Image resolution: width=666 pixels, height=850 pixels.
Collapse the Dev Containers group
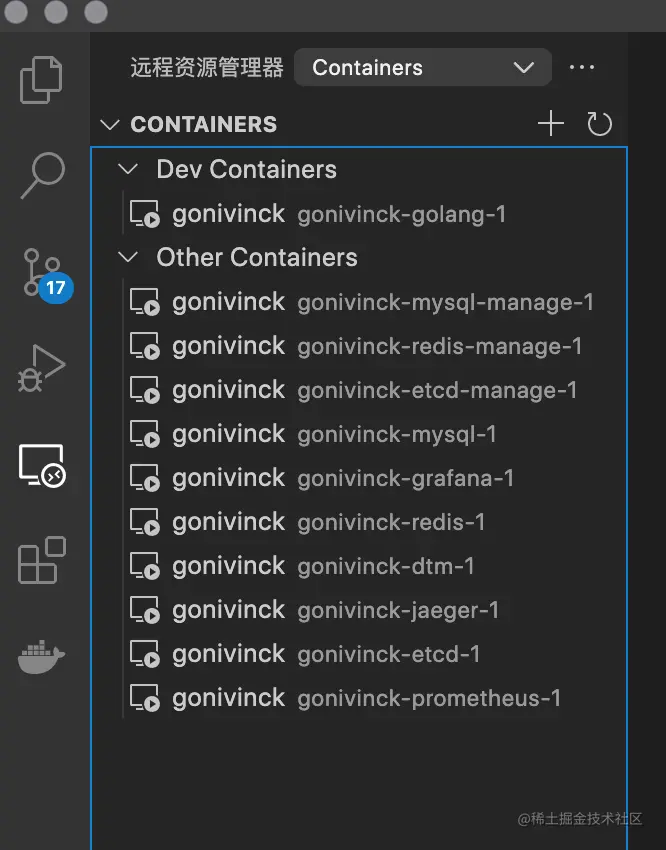128,169
